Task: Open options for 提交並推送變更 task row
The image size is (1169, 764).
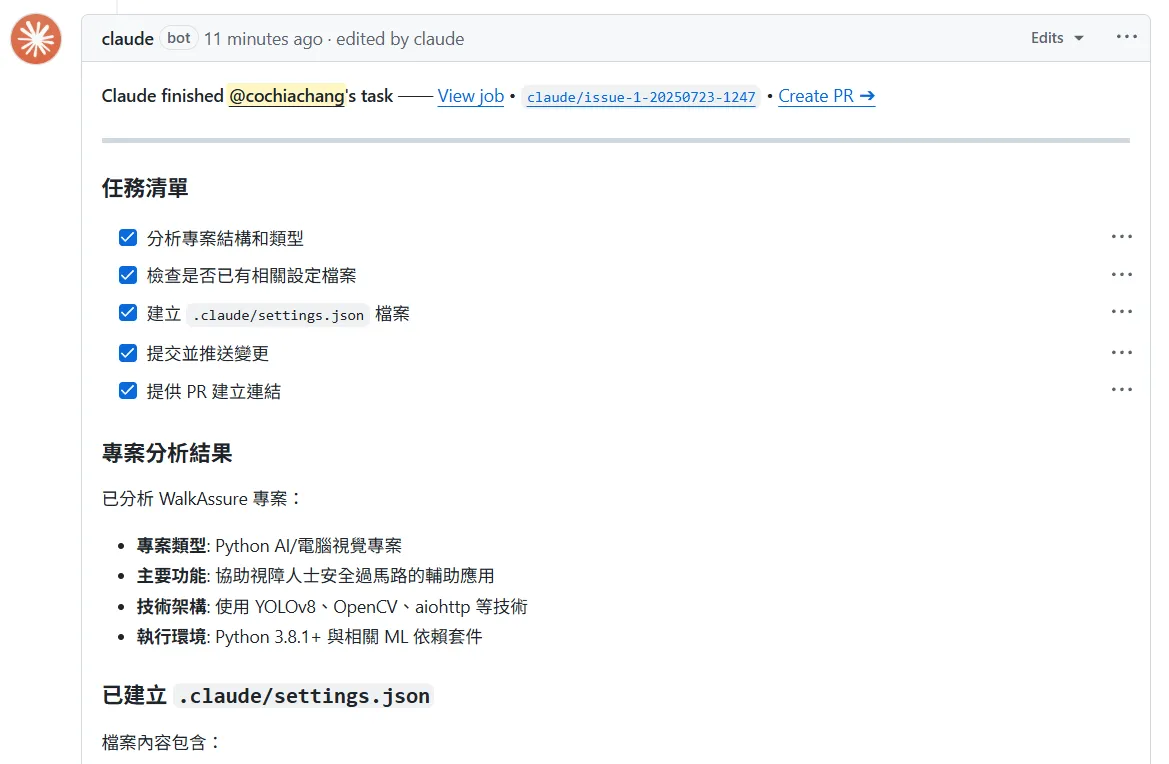Action: click(1121, 353)
